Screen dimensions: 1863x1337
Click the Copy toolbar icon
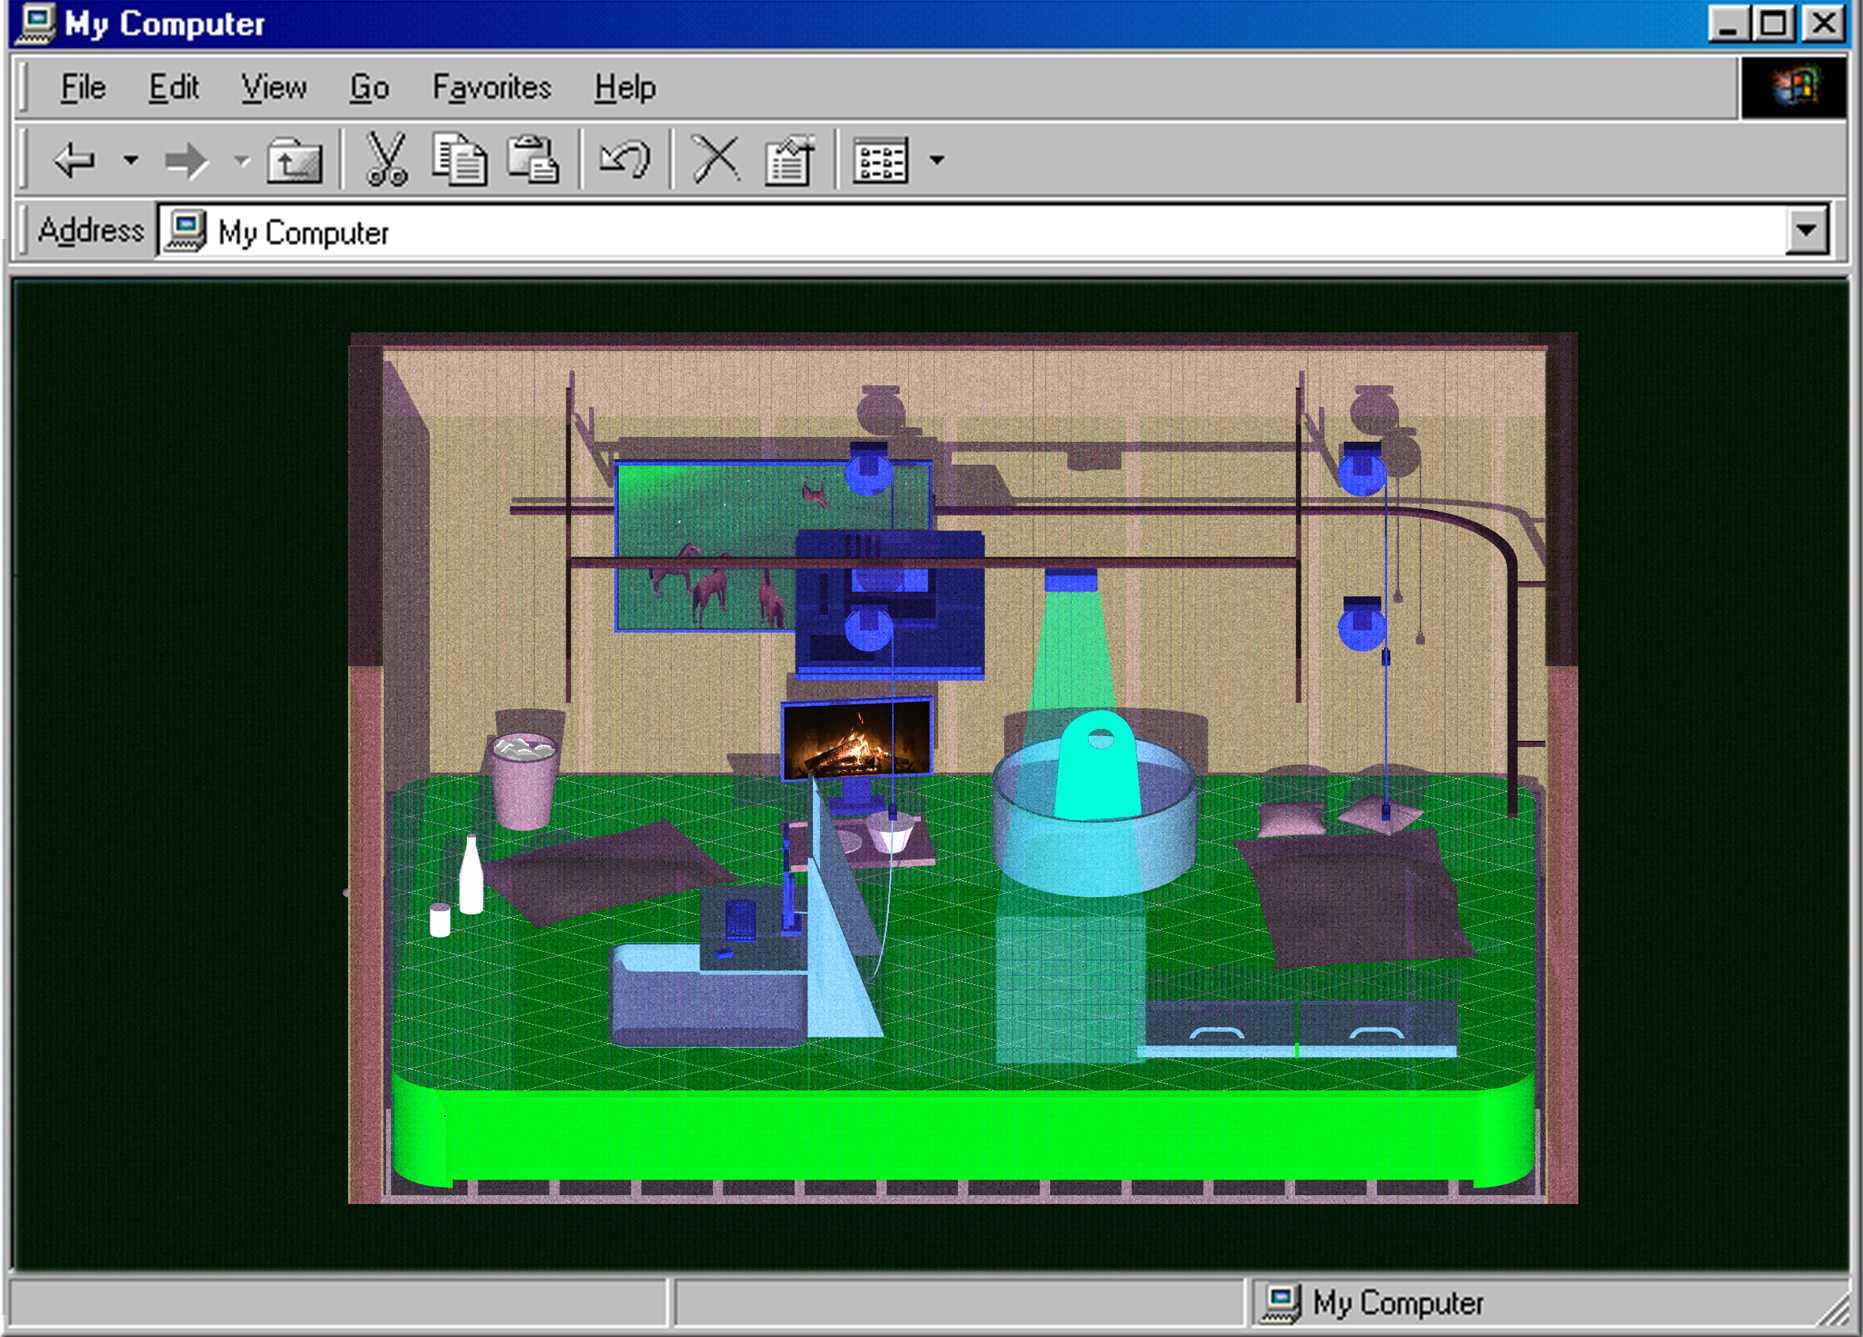[460, 159]
